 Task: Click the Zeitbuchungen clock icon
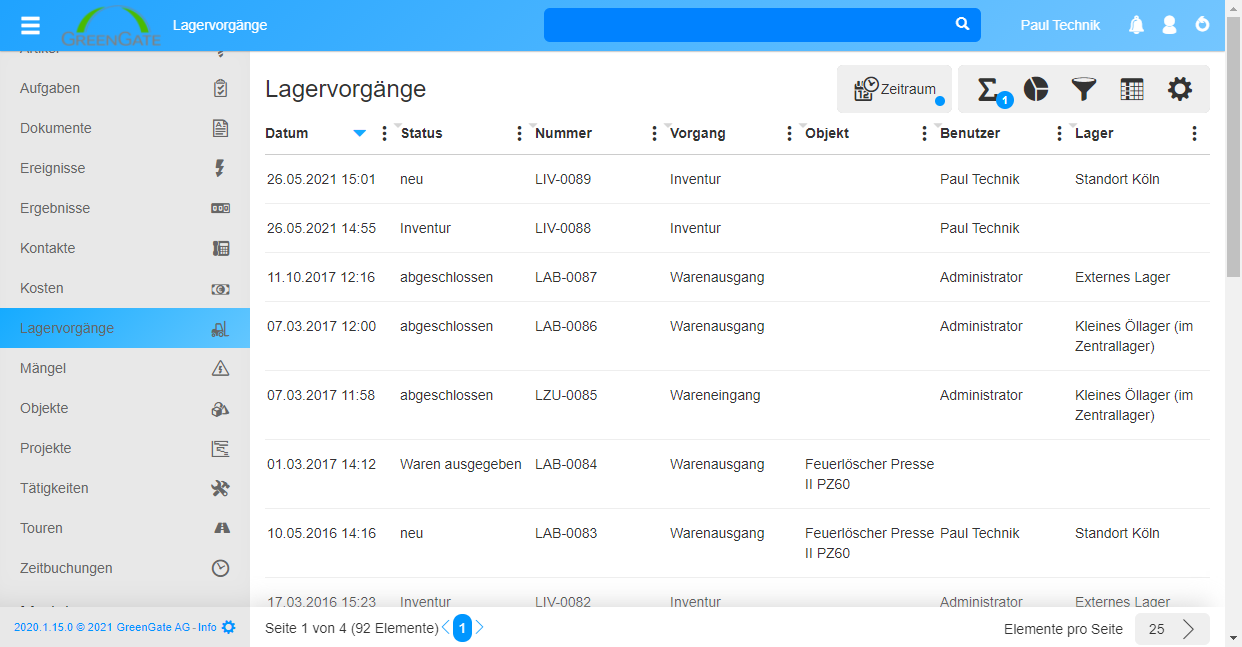point(221,568)
